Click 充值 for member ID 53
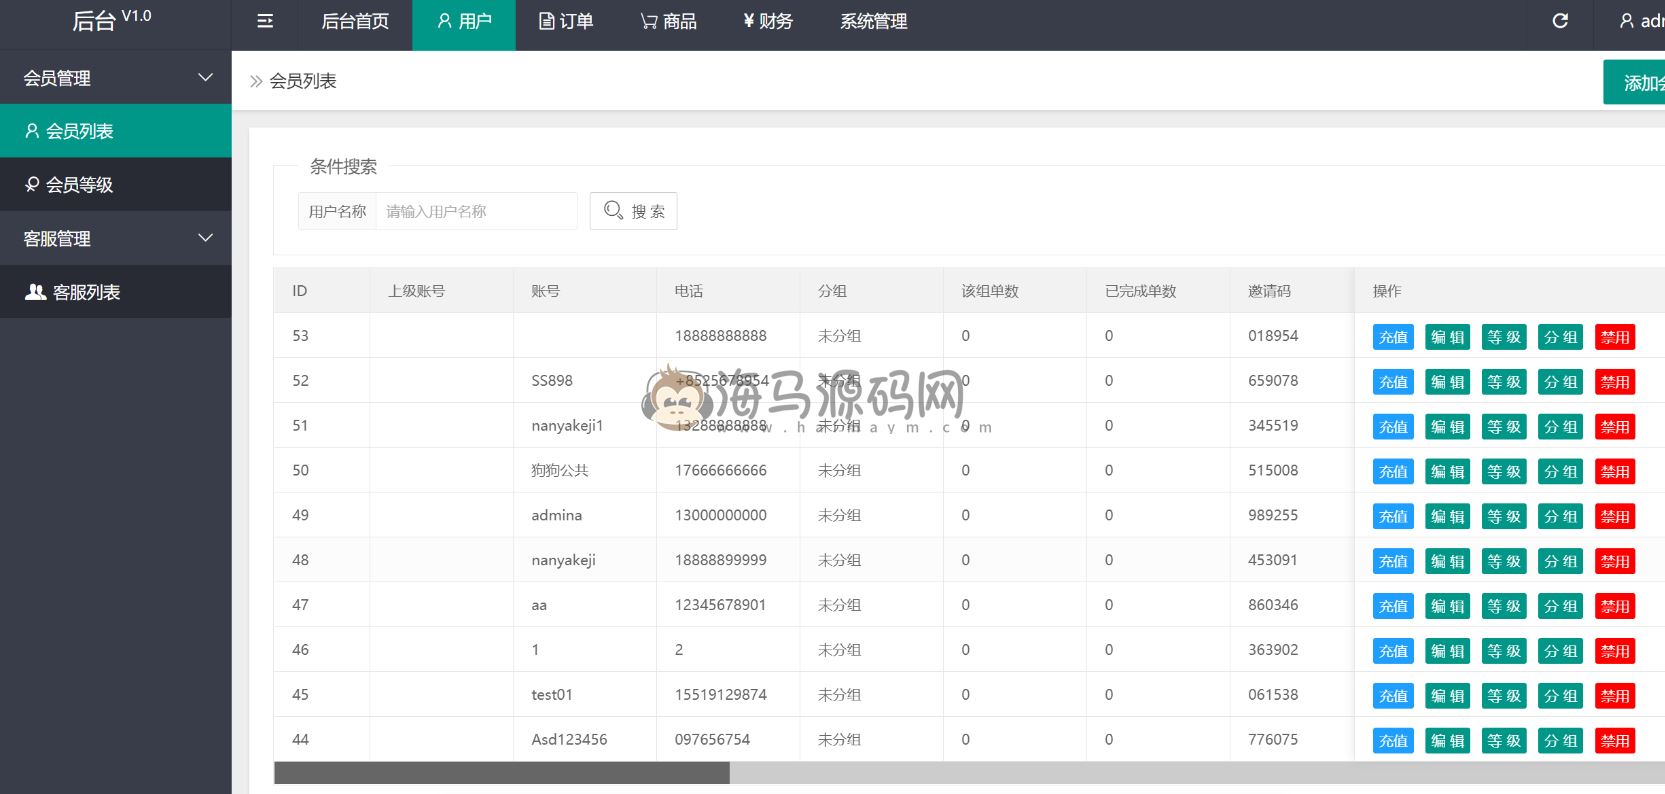The width and height of the screenshot is (1665, 794). pos(1393,337)
